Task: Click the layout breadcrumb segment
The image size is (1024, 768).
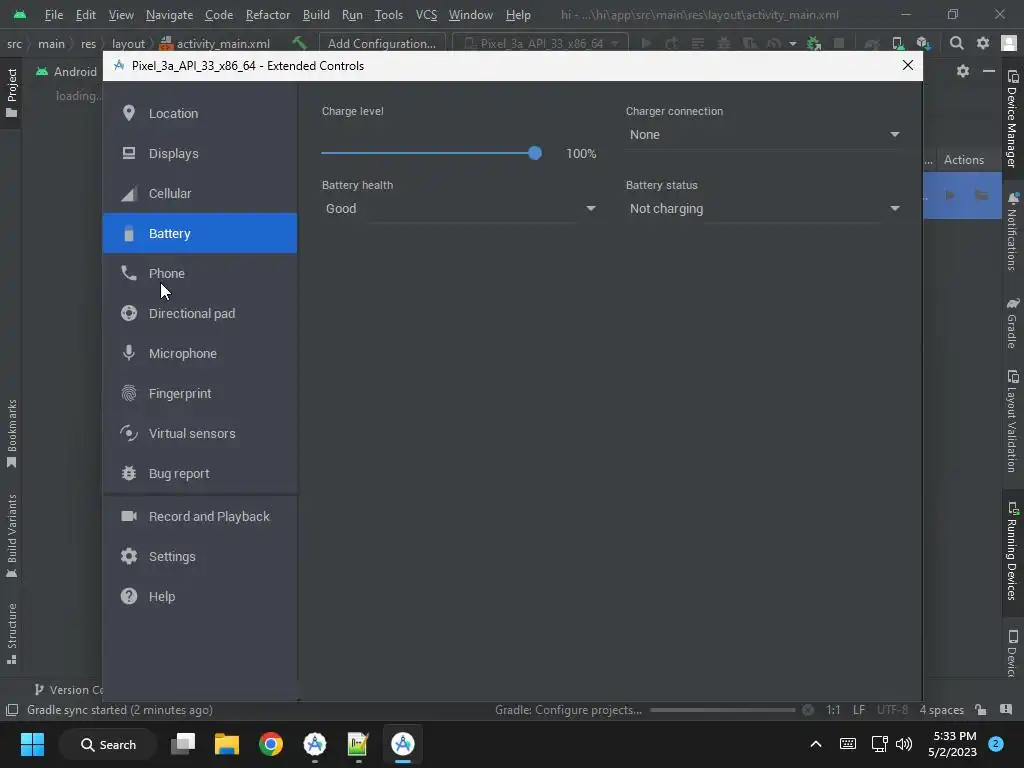Action: (x=128, y=44)
